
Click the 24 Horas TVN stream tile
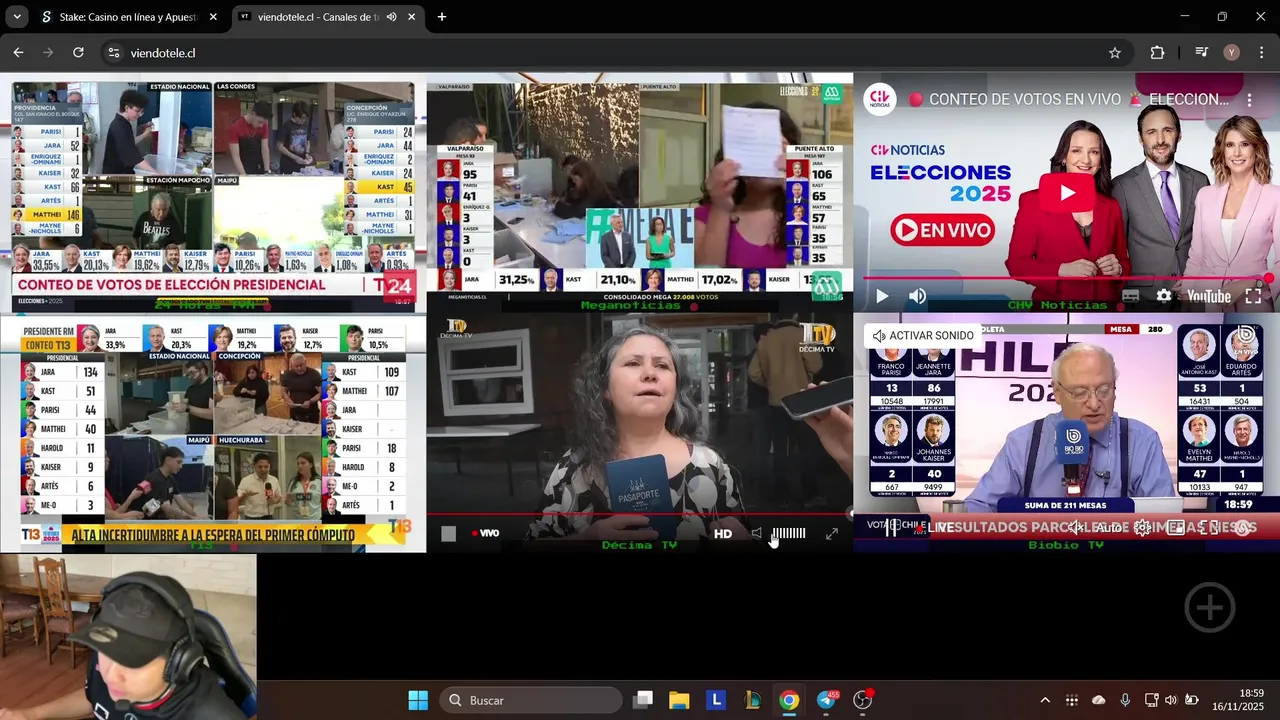[213, 193]
